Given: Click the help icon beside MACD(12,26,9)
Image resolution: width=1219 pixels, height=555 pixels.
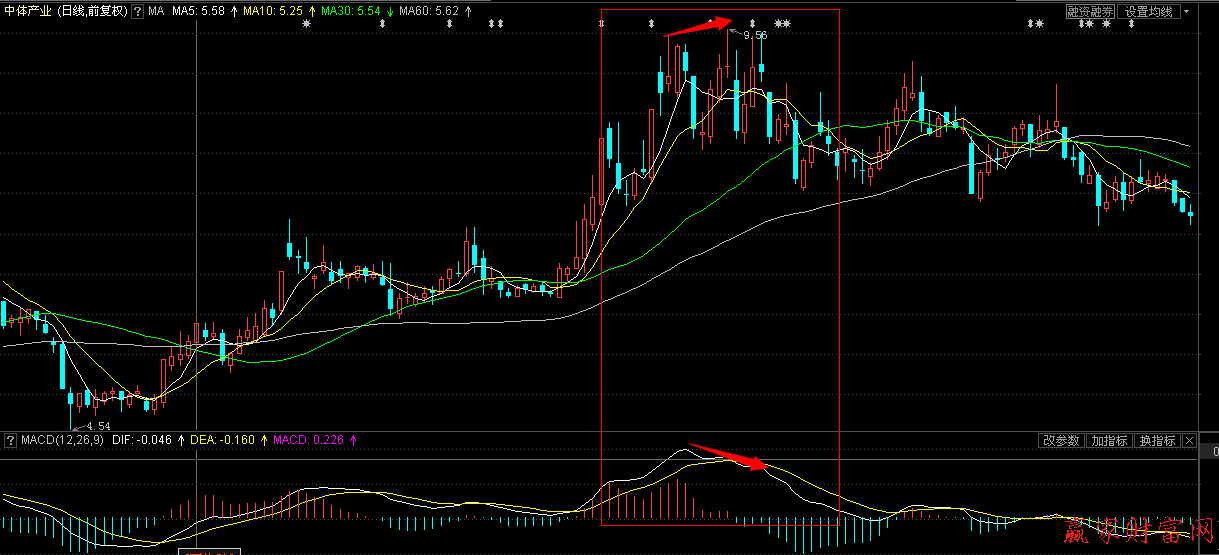Looking at the screenshot, I should 10,440.
